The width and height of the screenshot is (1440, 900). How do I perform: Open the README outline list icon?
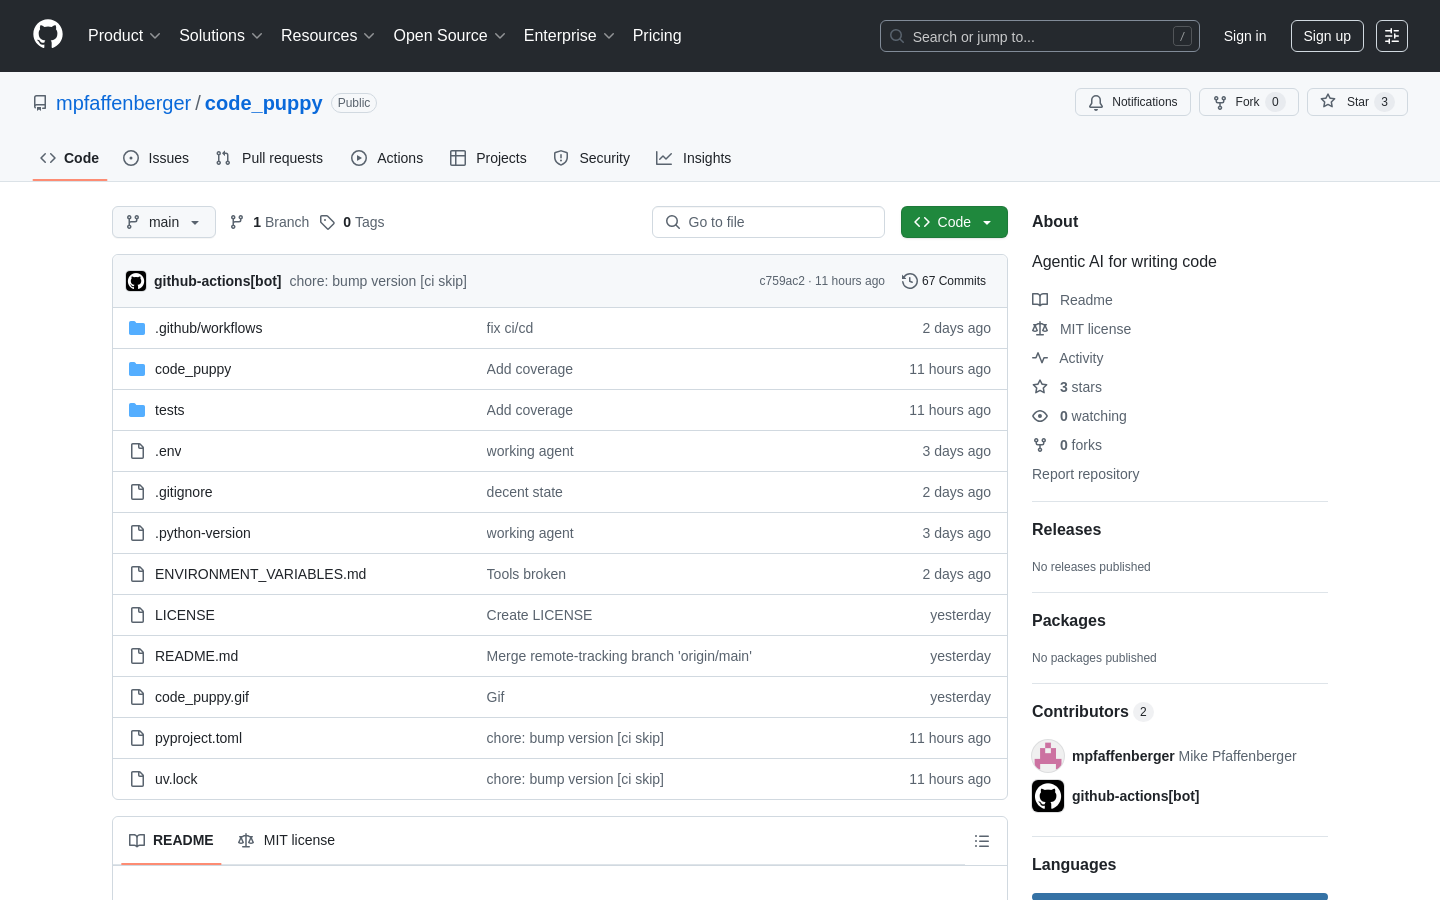982,841
